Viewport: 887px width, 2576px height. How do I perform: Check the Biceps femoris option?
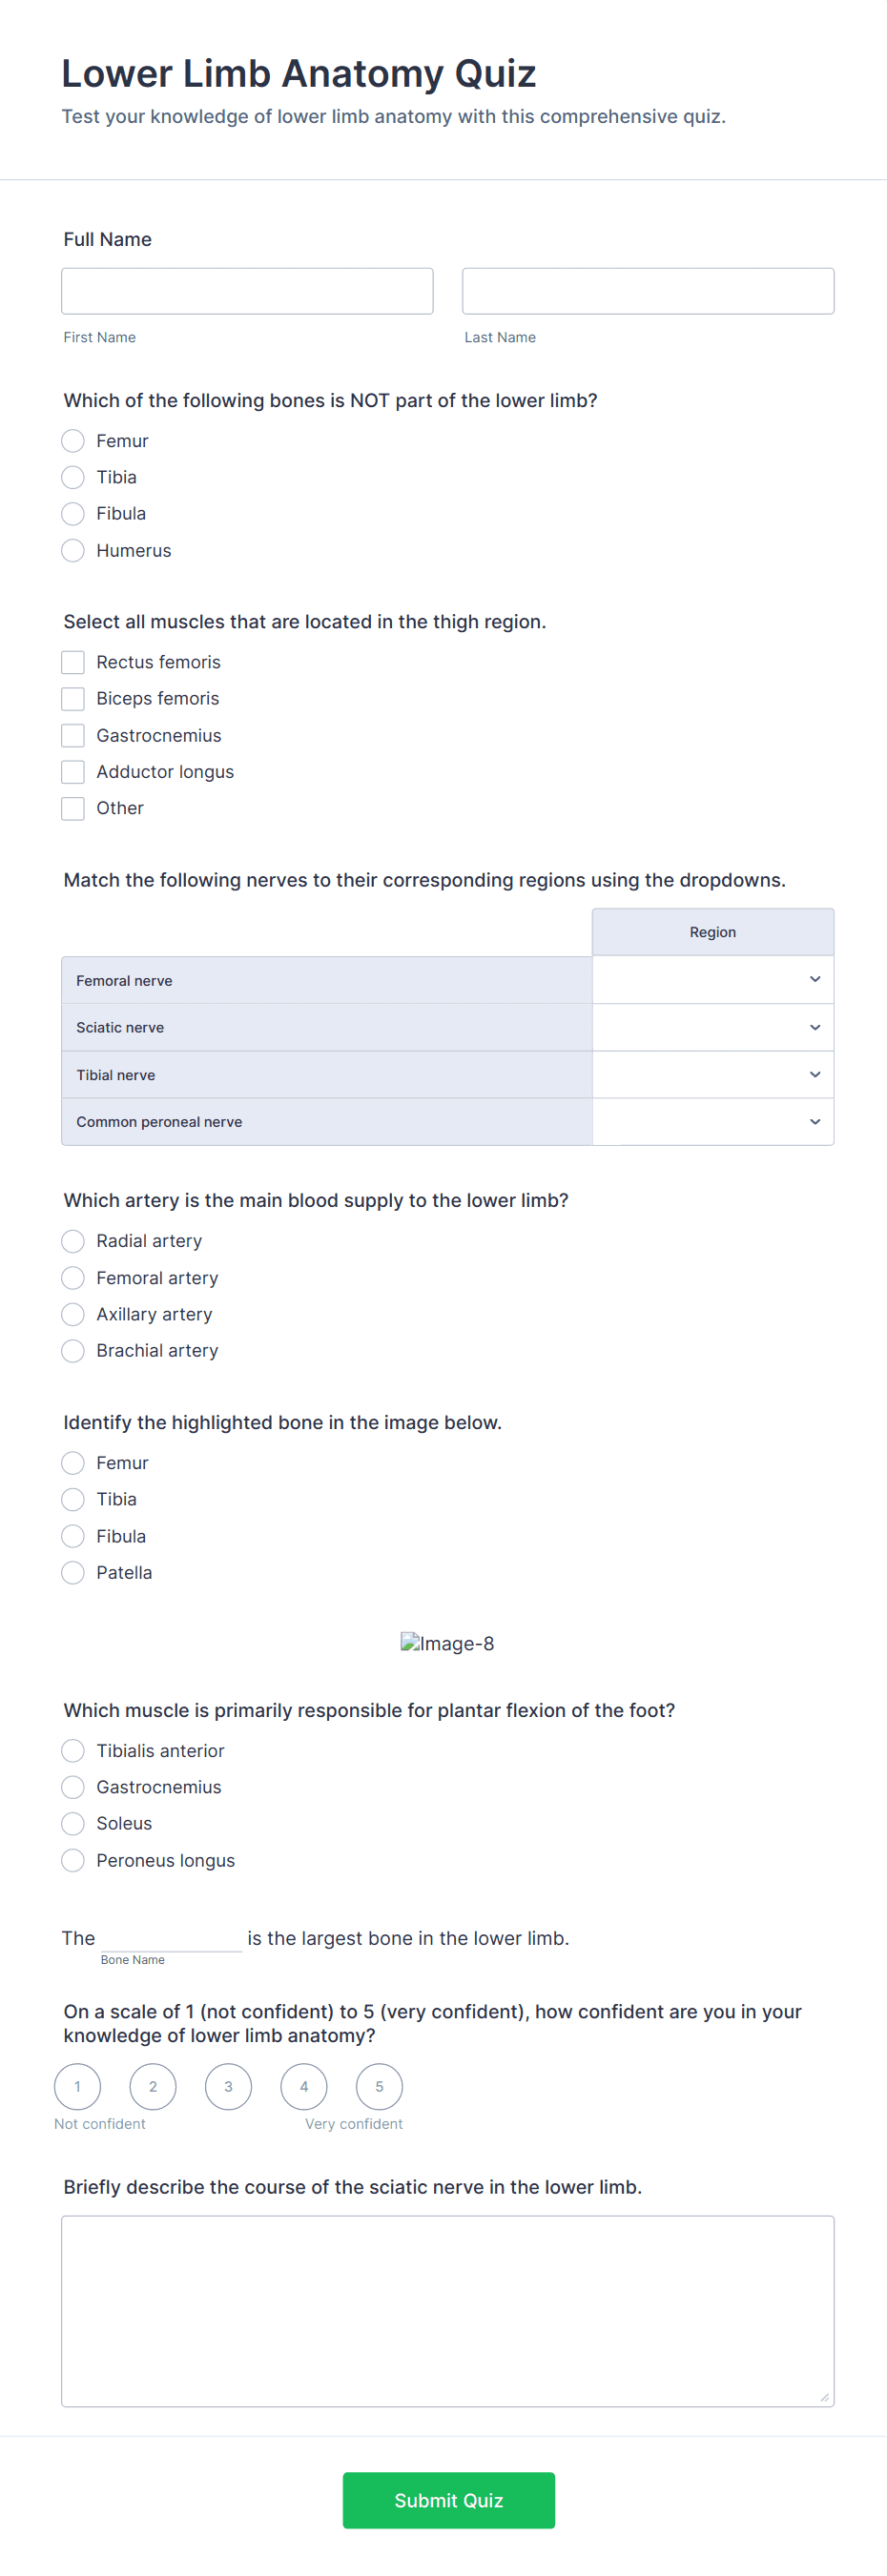click(72, 698)
